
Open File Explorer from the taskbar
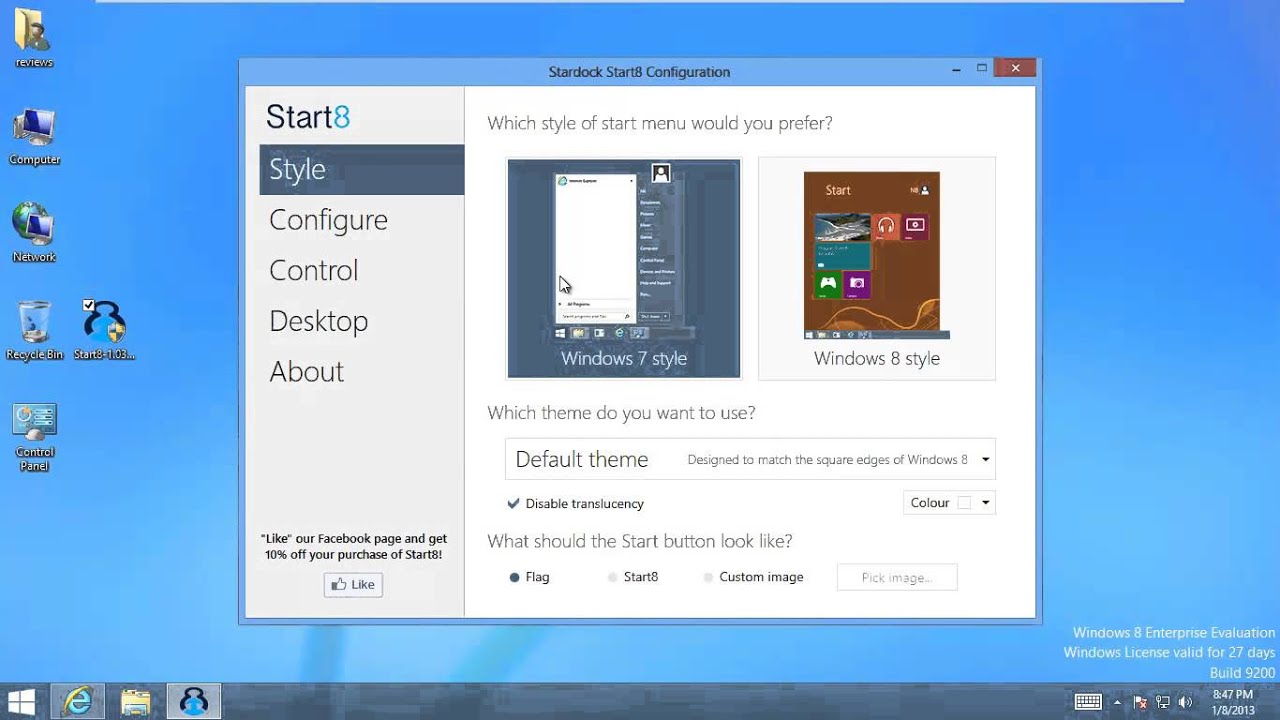[x=136, y=701]
